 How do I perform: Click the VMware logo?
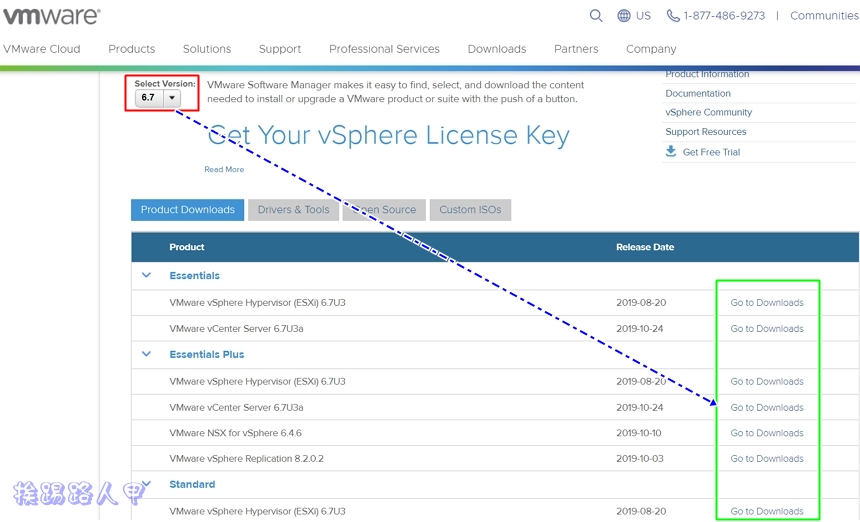51,16
